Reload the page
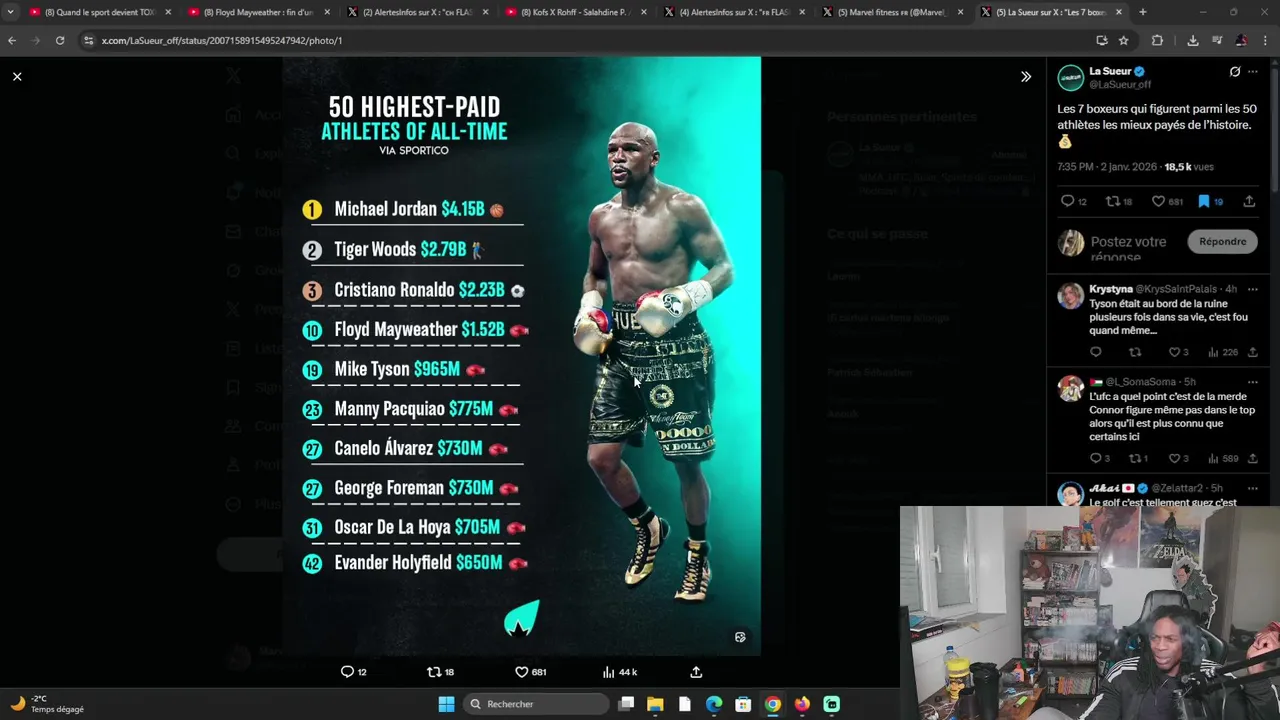The image size is (1280, 720). pyautogui.click(x=60, y=40)
